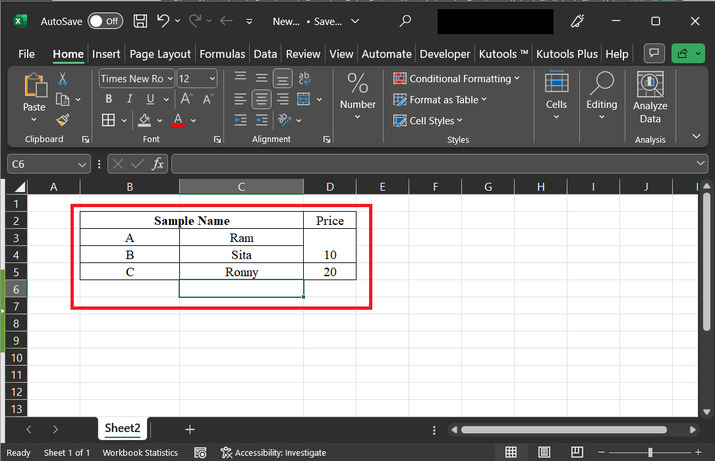This screenshot has height=461, width=715.
Task: Open the Developer ribbon tab
Action: click(x=444, y=54)
